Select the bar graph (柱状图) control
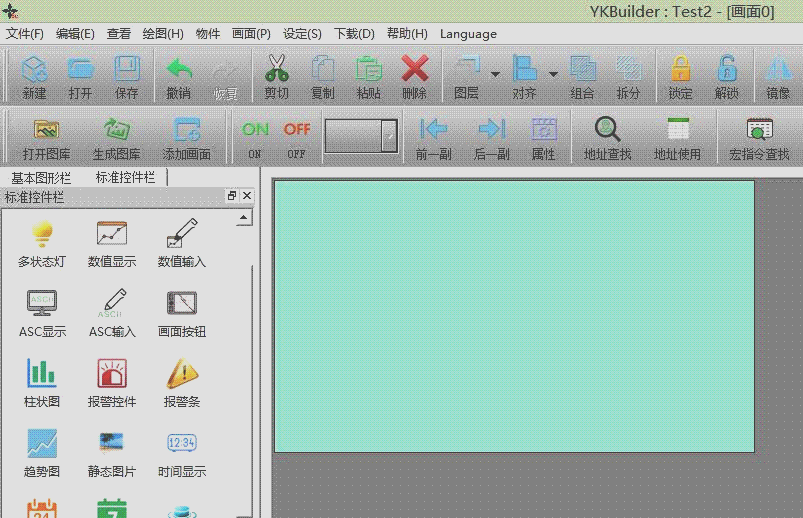Image resolution: width=803 pixels, height=518 pixels. click(x=42, y=383)
